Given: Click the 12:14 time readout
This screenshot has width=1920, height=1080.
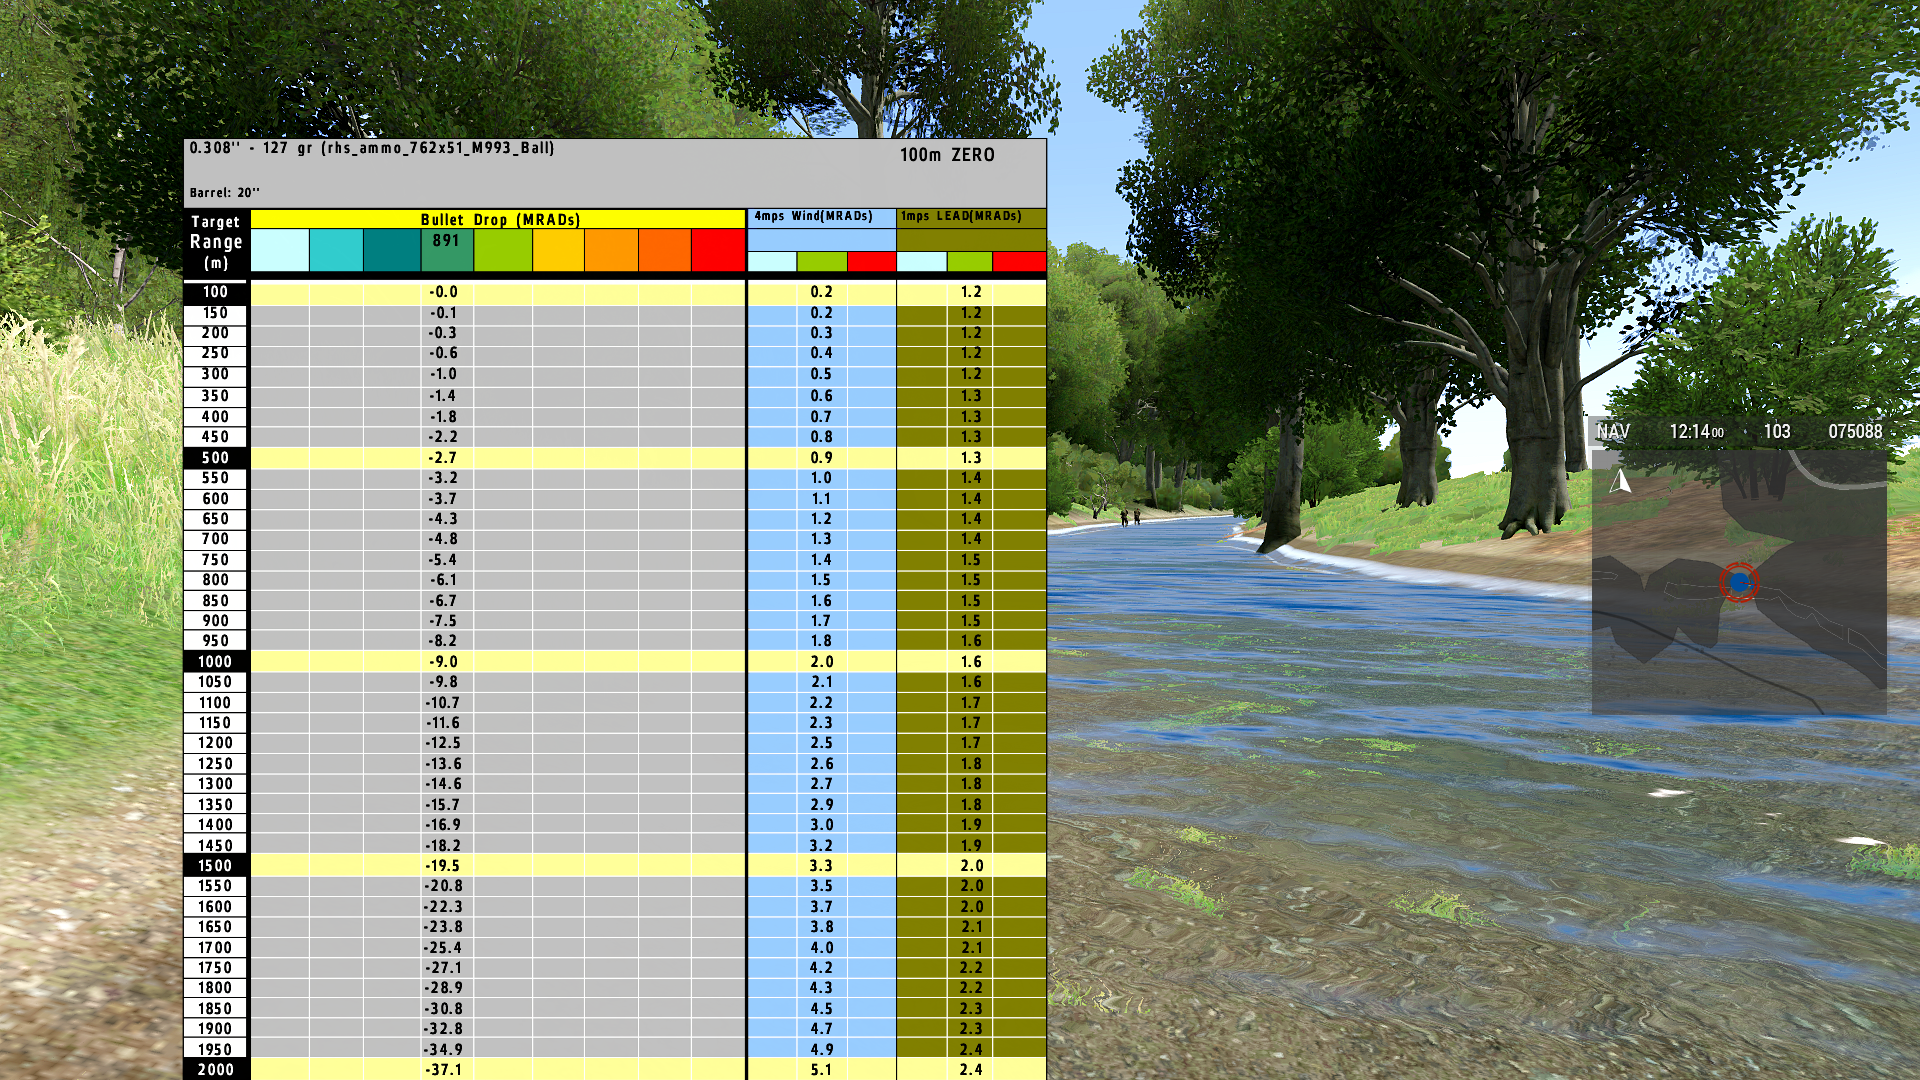Looking at the screenshot, I should pos(1696,432).
